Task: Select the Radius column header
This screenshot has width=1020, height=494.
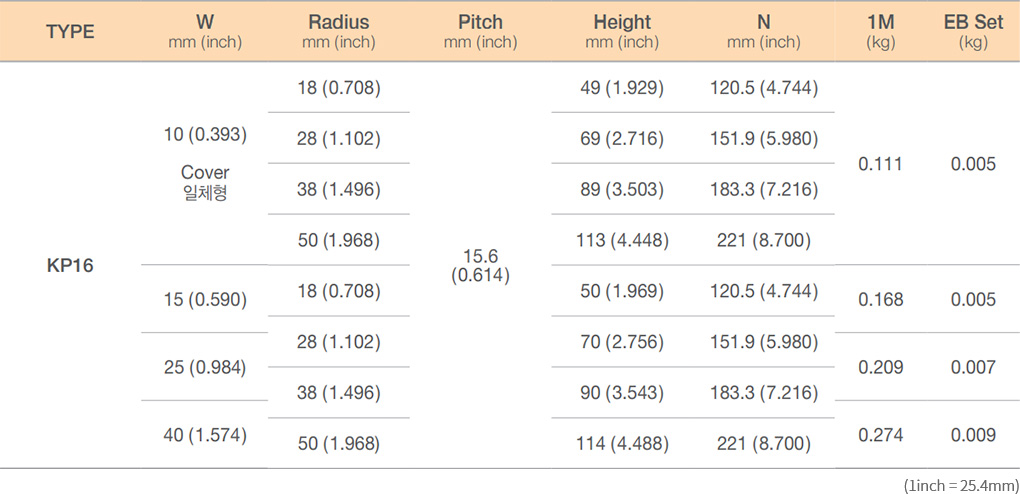Action: coord(338,31)
